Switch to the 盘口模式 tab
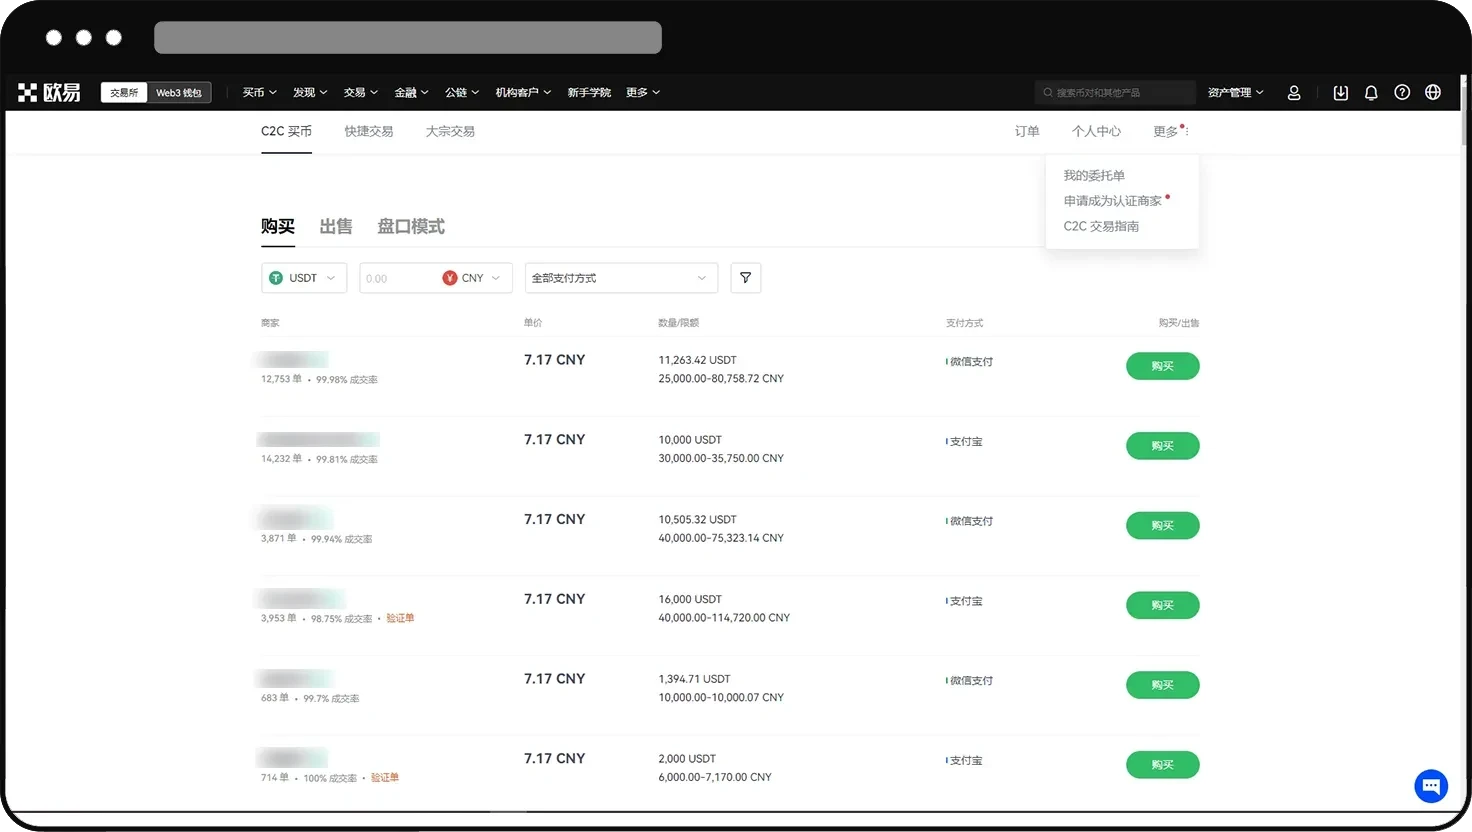 coord(411,227)
